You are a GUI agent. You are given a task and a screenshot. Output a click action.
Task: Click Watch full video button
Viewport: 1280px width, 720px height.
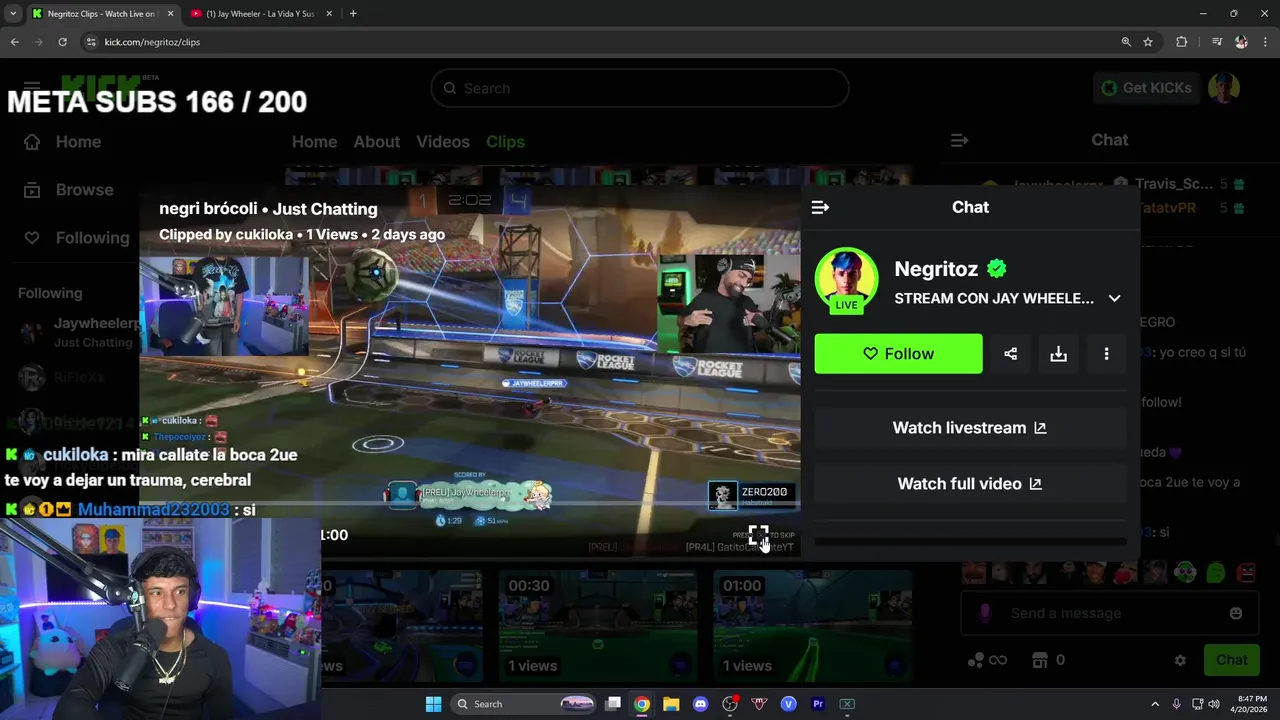[970, 484]
